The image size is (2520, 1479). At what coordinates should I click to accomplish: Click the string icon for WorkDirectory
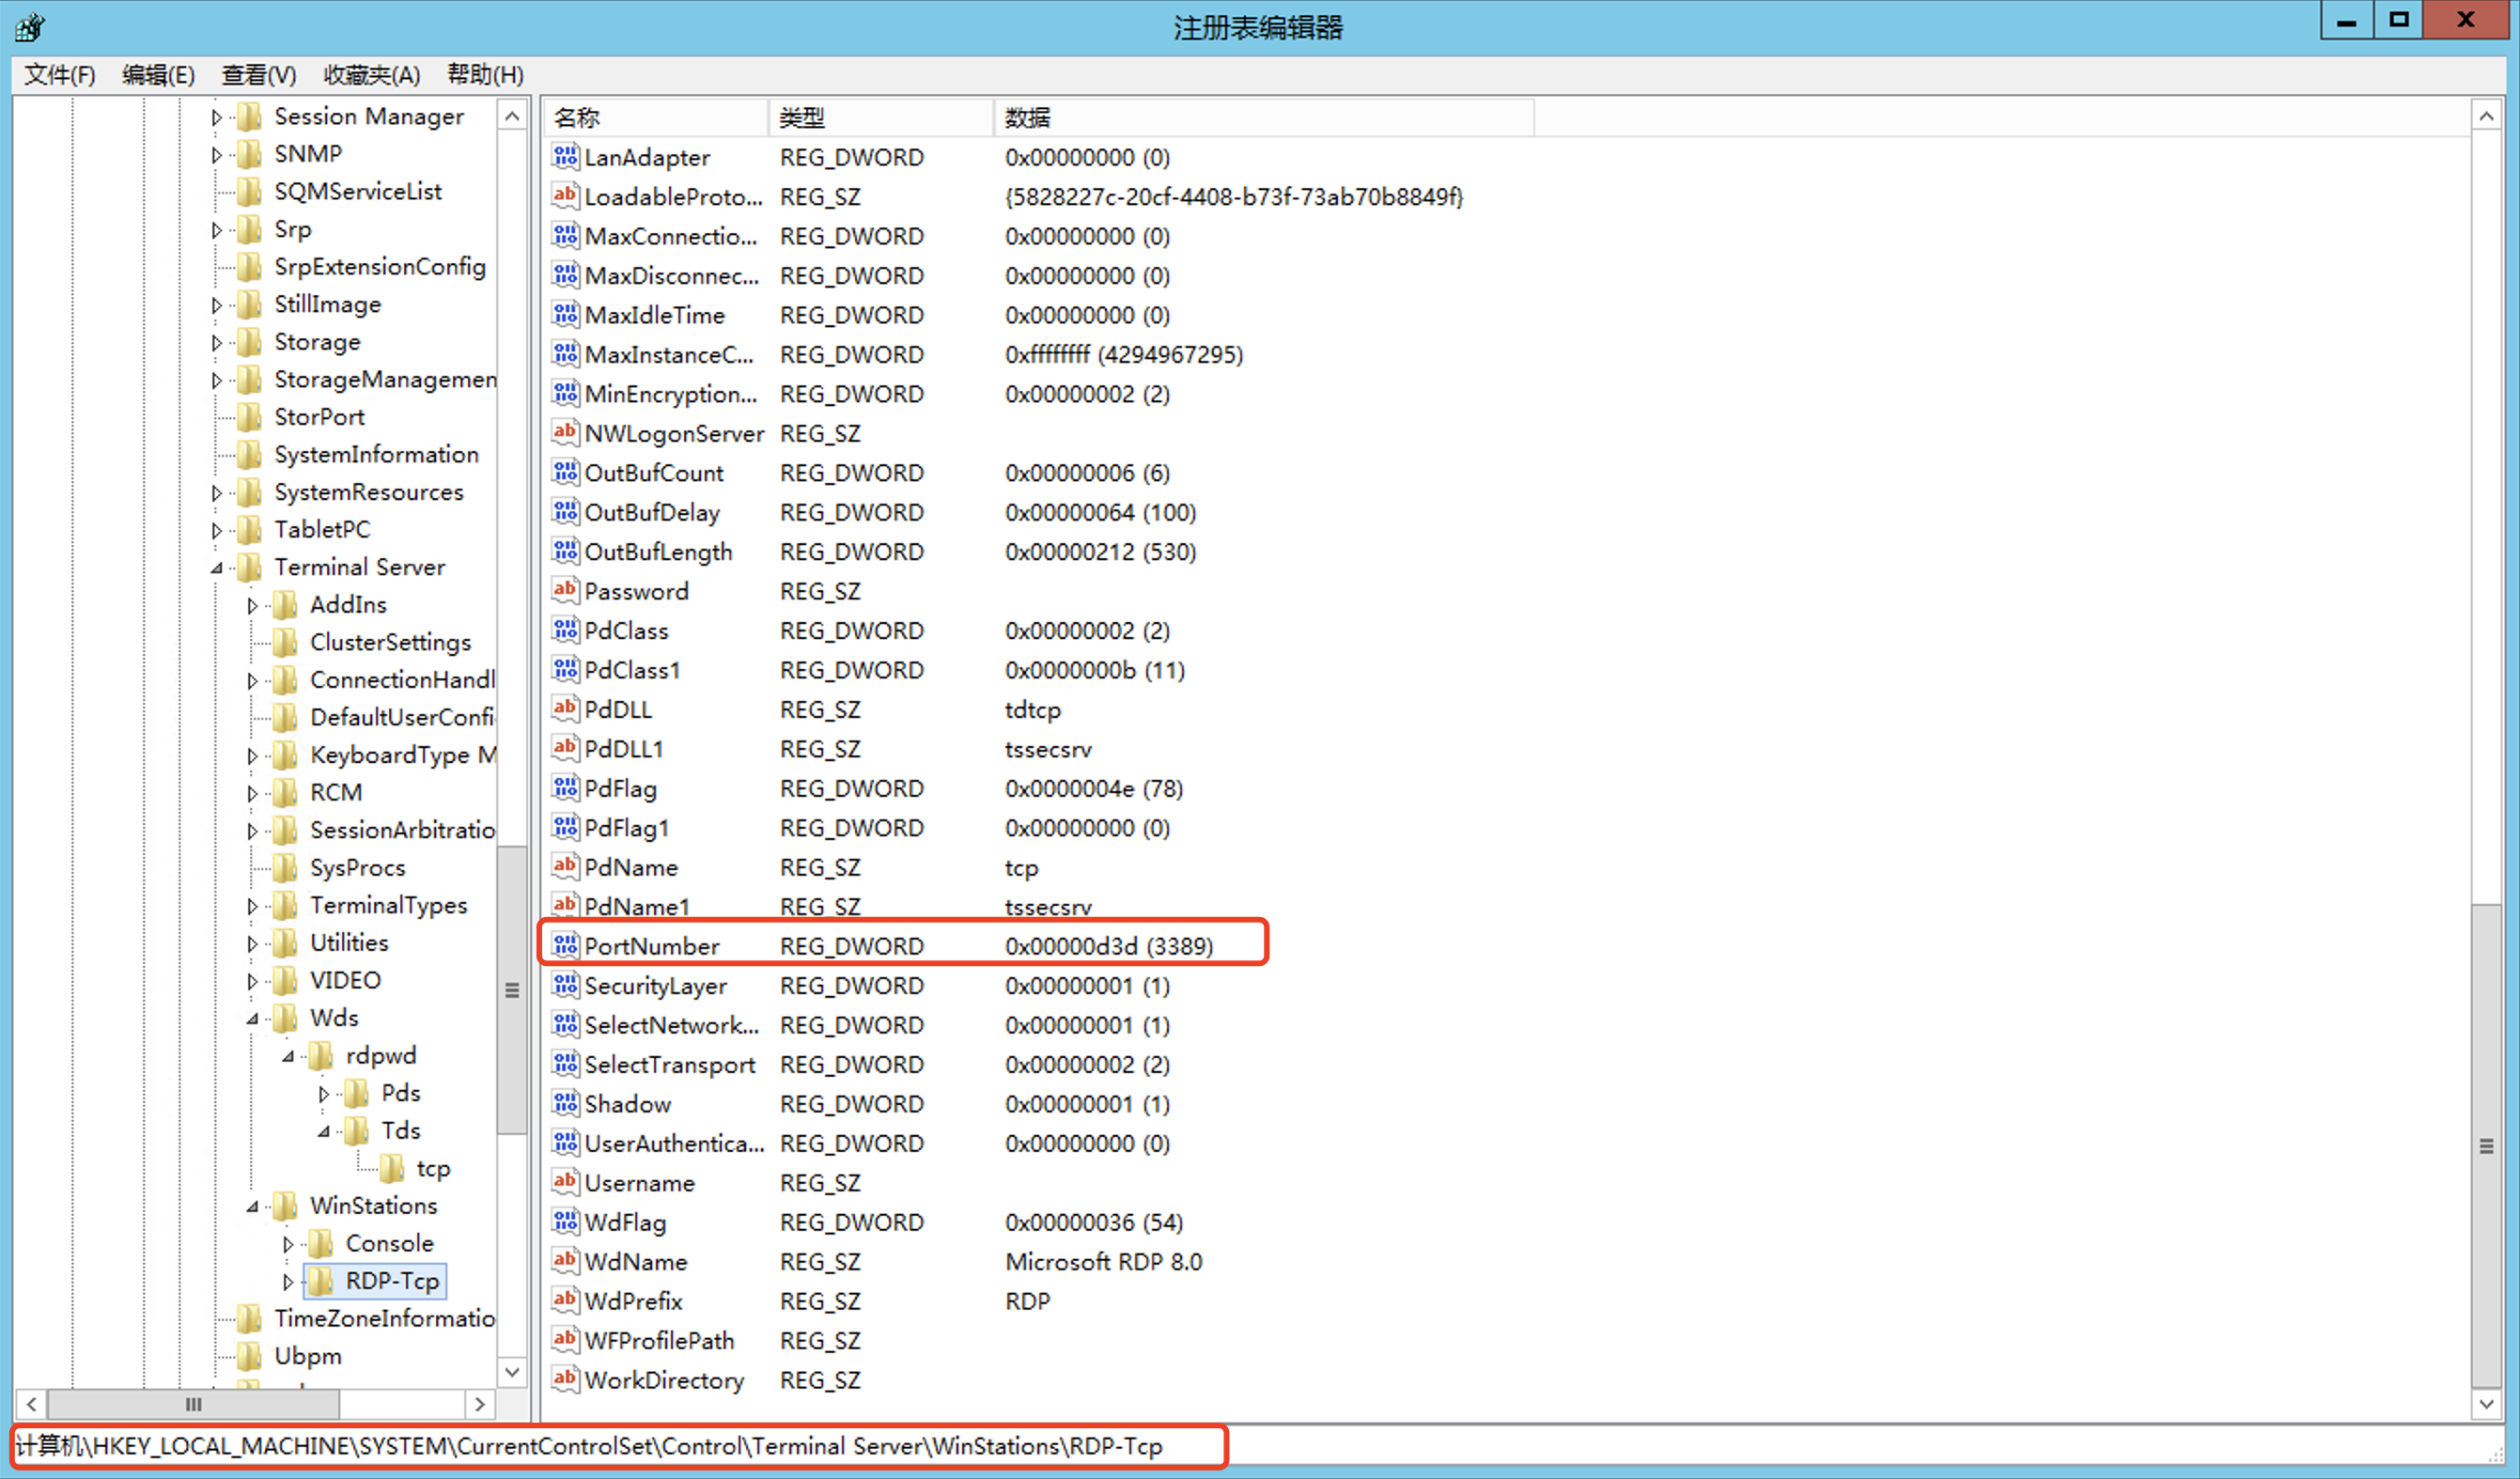tap(565, 1379)
